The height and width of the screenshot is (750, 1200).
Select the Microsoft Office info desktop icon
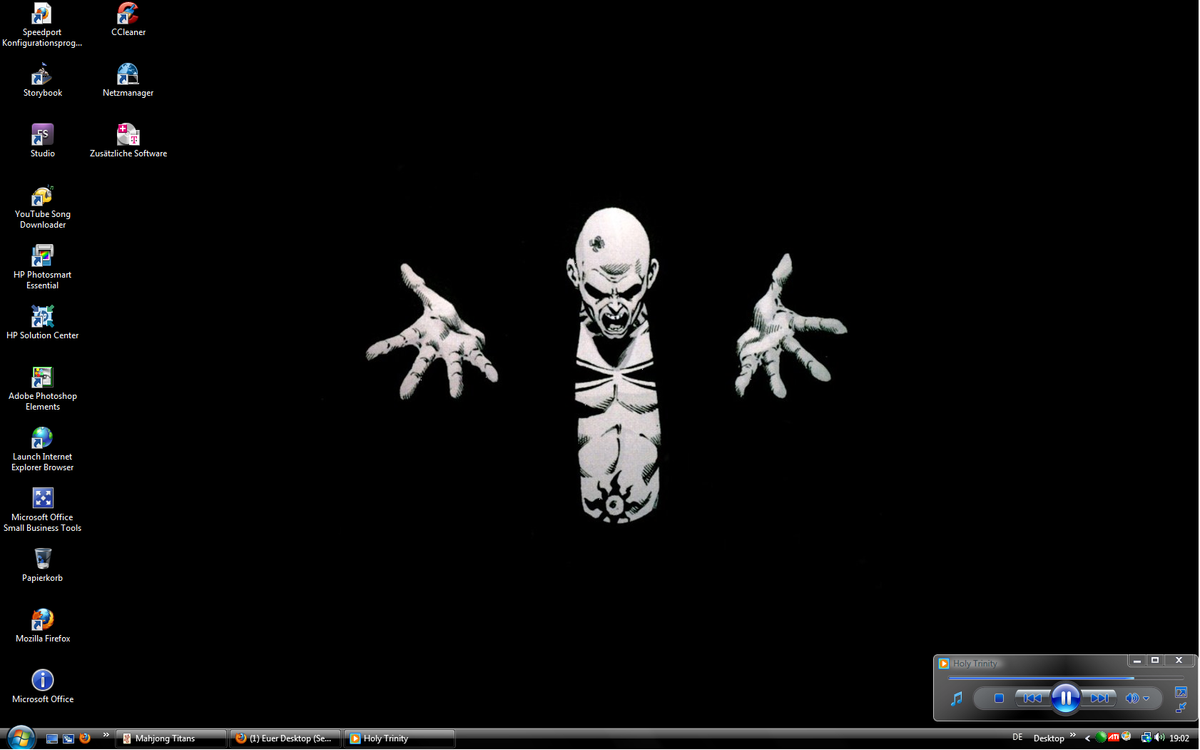(42, 687)
